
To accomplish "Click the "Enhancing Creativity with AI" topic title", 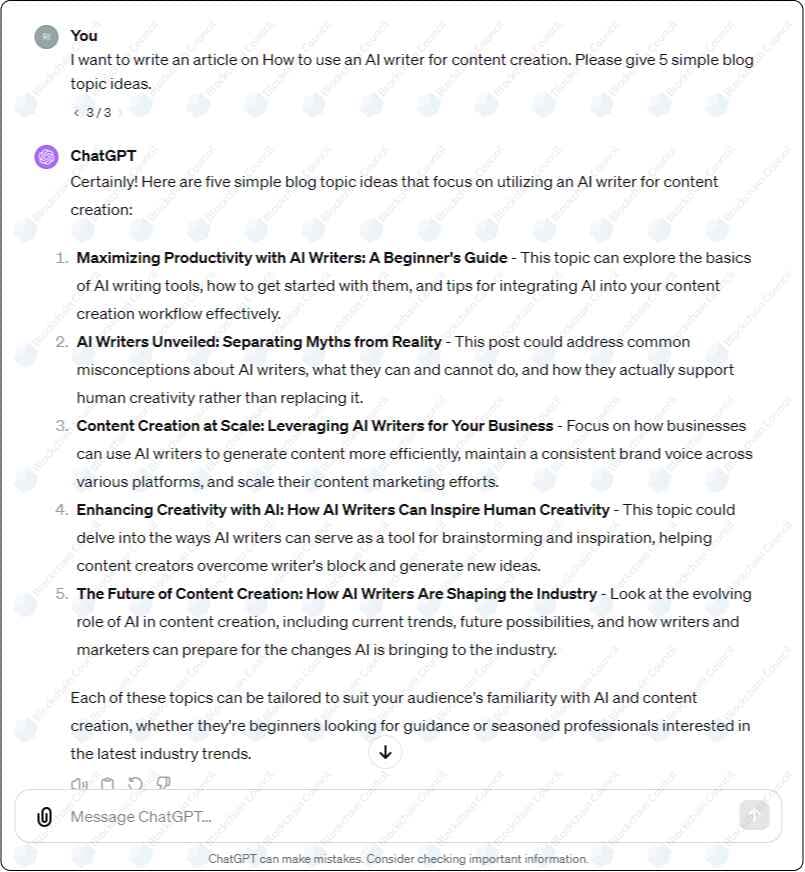I will pyautogui.click(x=343, y=510).
